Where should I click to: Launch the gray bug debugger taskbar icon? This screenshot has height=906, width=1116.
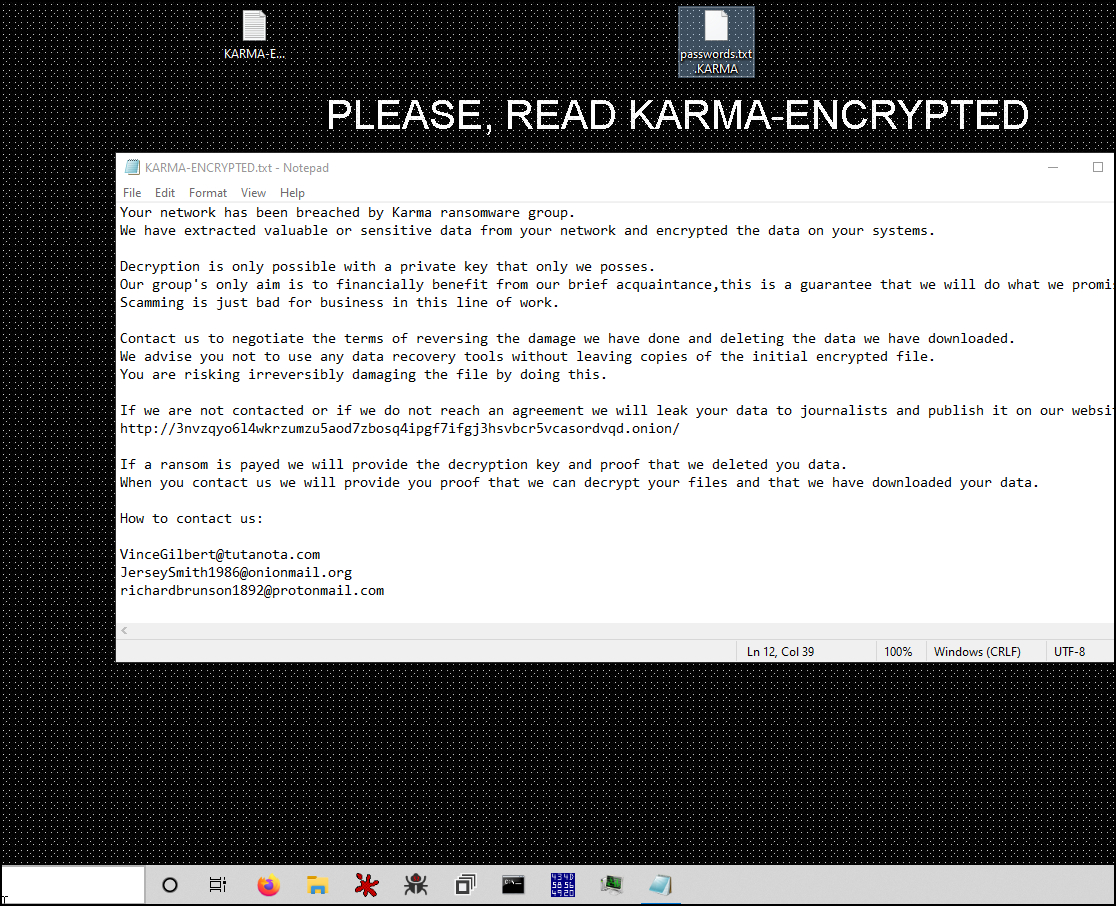pyautogui.click(x=416, y=885)
